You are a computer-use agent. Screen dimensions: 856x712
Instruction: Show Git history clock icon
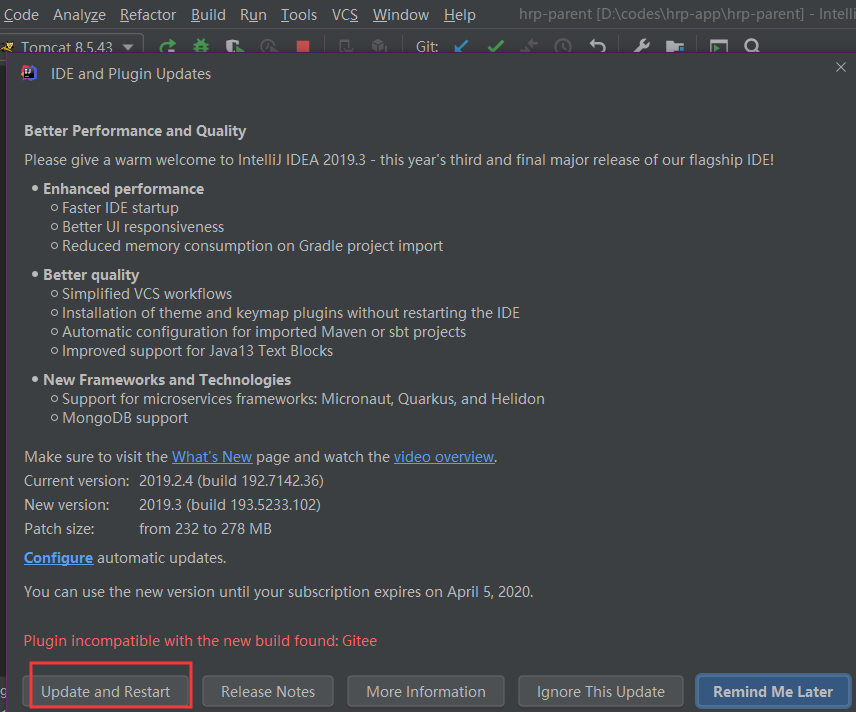coord(563,46)
